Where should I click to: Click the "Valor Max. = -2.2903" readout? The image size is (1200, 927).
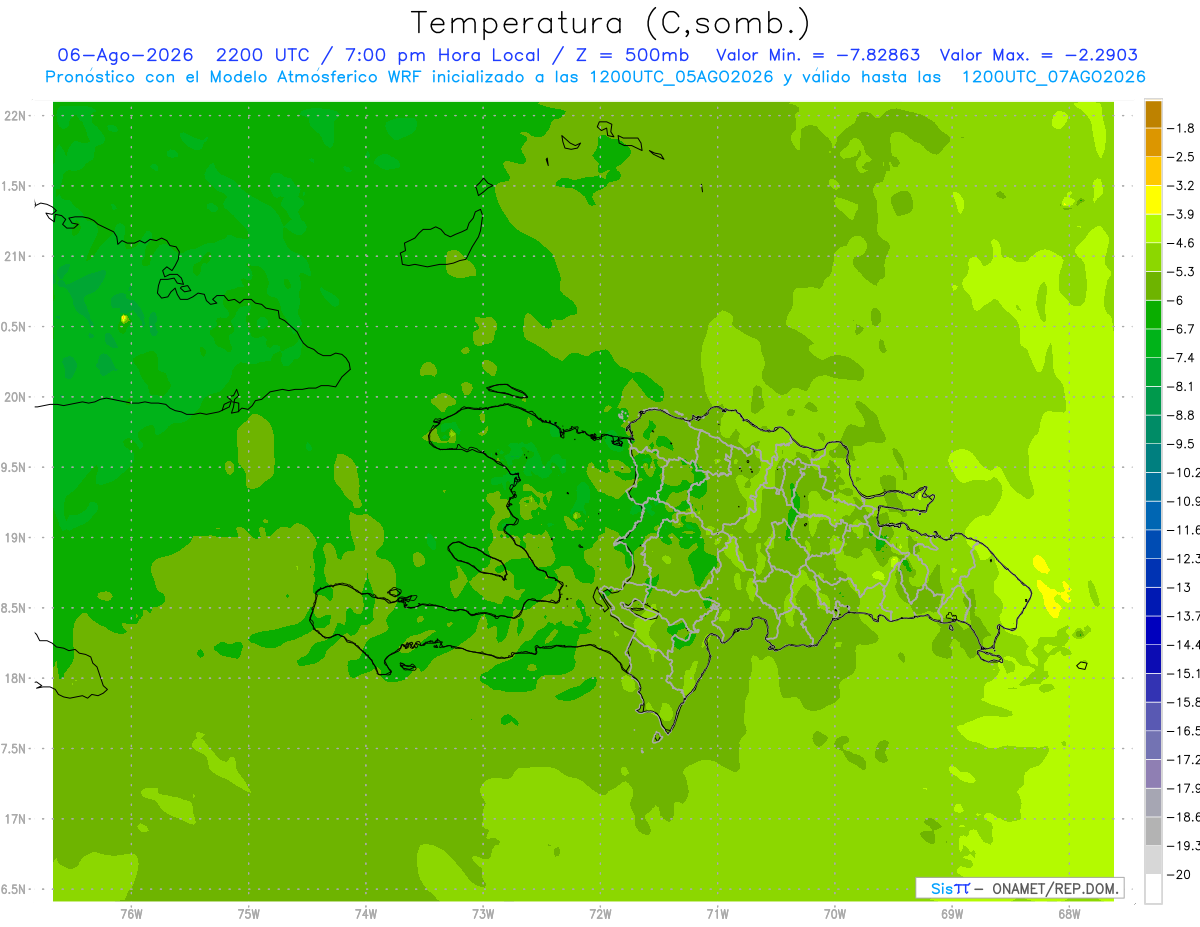tap(1040, 55)
